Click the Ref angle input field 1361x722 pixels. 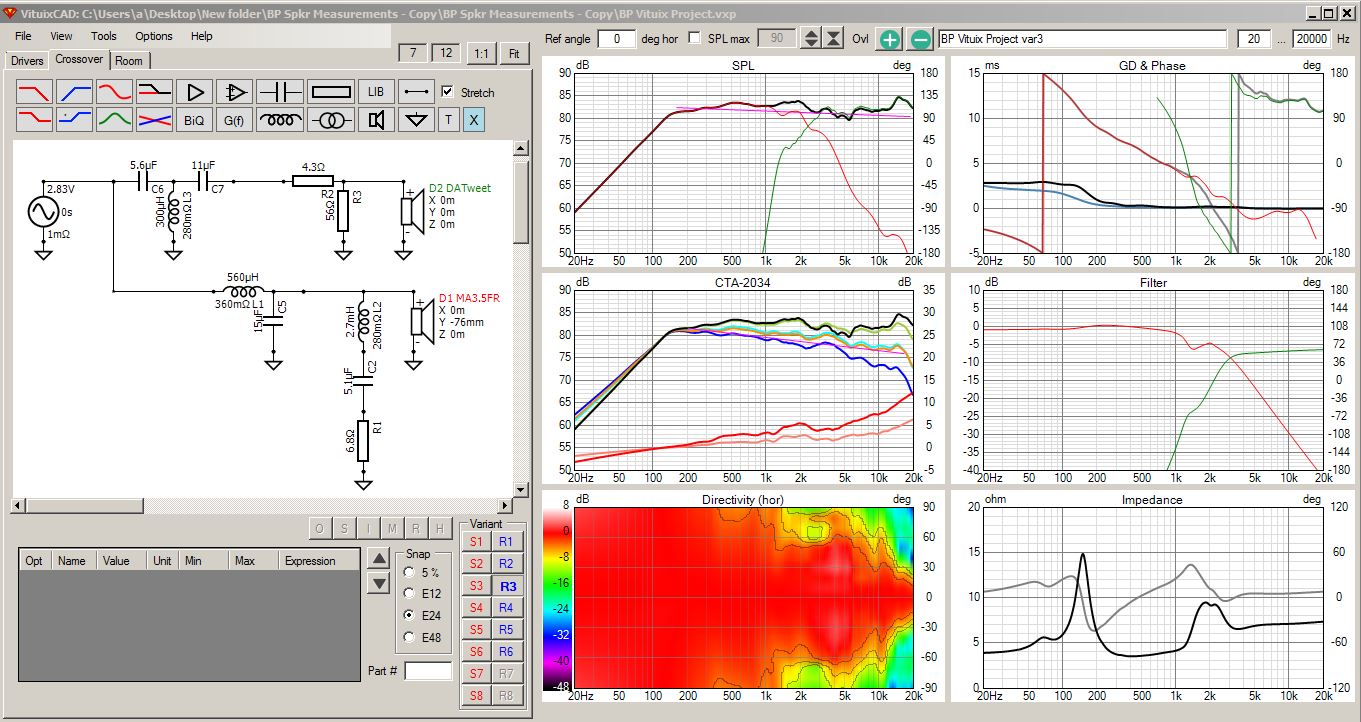tap(616, 39)
